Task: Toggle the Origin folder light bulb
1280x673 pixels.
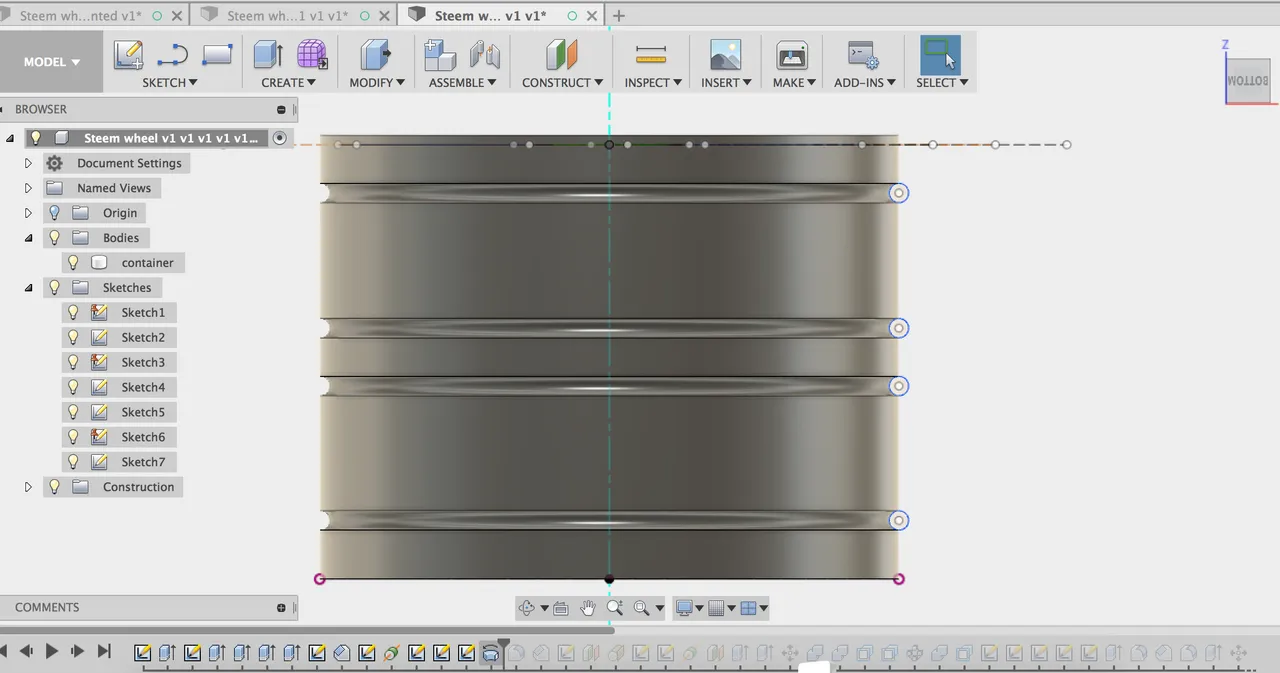Action: click(x=55, y=213)
